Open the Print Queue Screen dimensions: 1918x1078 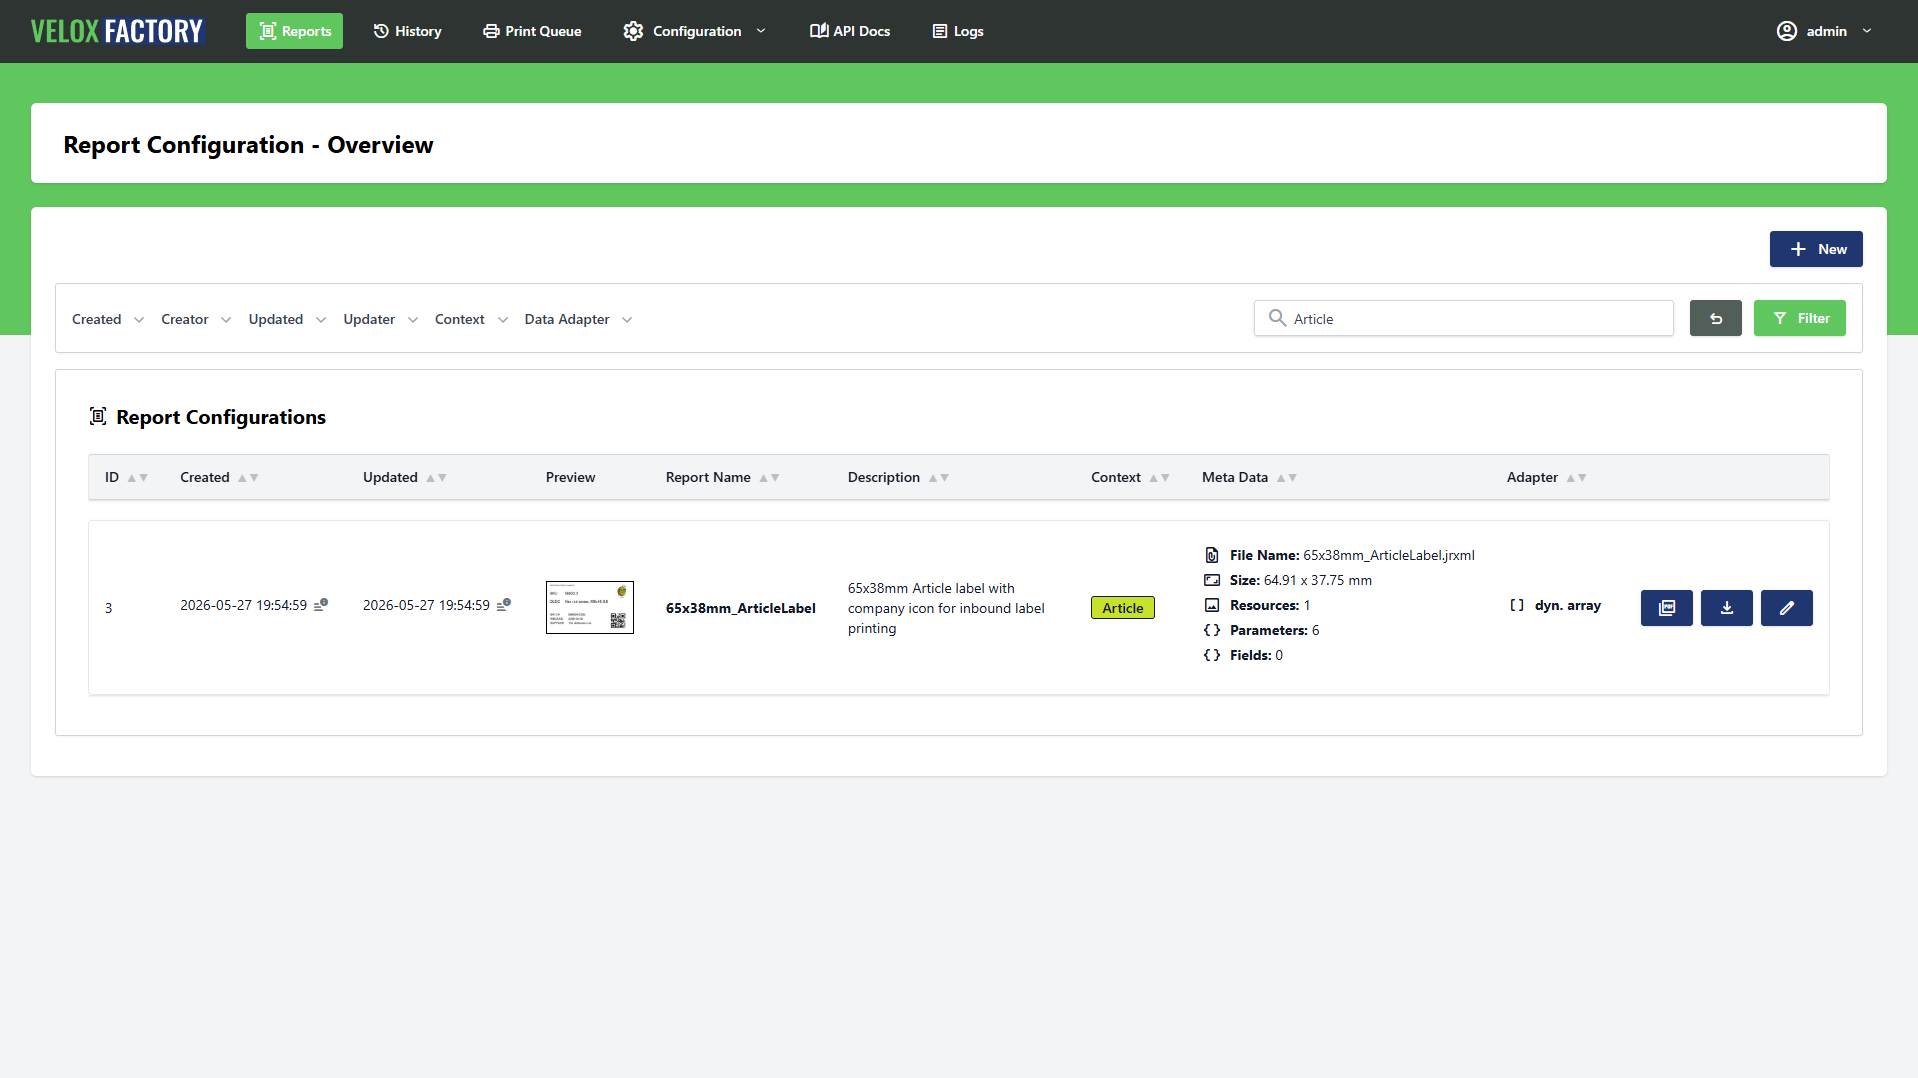point(532,31)
